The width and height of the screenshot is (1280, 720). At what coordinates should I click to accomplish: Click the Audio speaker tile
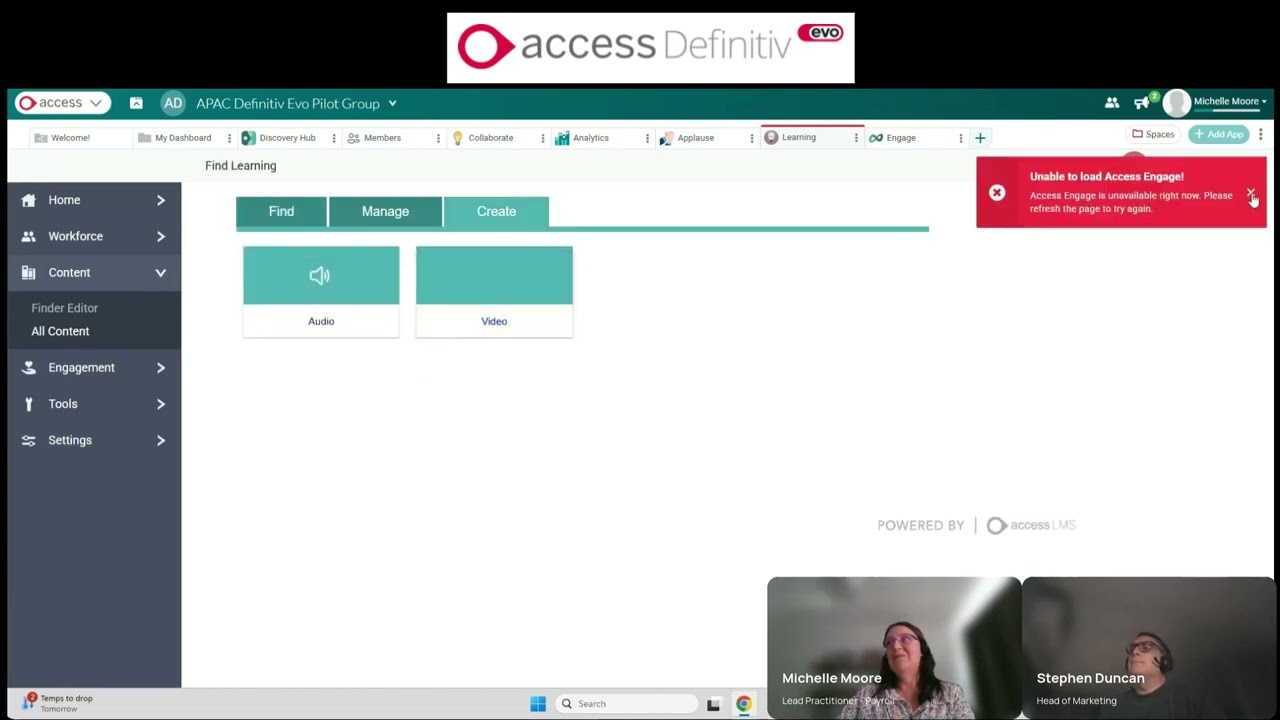pos(321,275)
